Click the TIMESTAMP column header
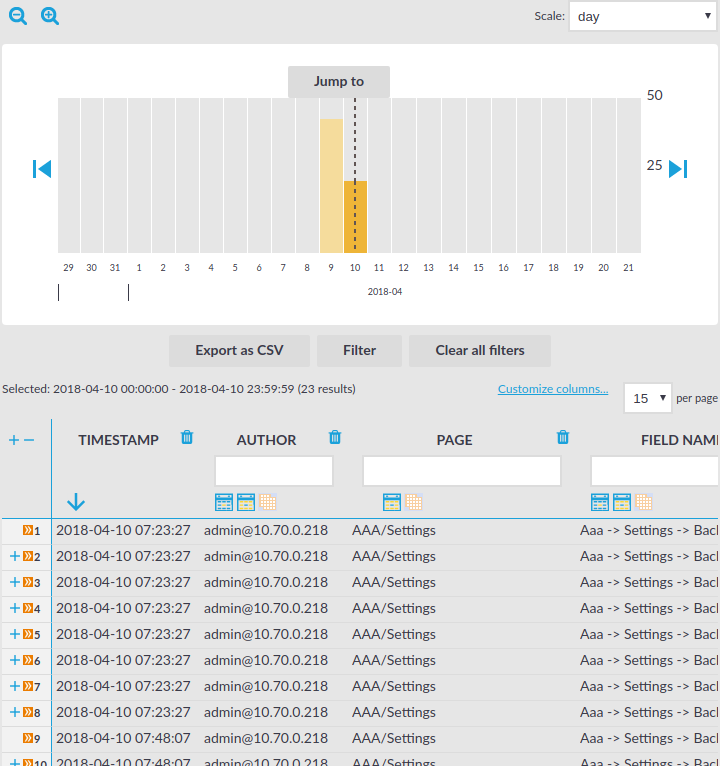The width and height of the screenshot is (720, 766). (x=119, y=440)
